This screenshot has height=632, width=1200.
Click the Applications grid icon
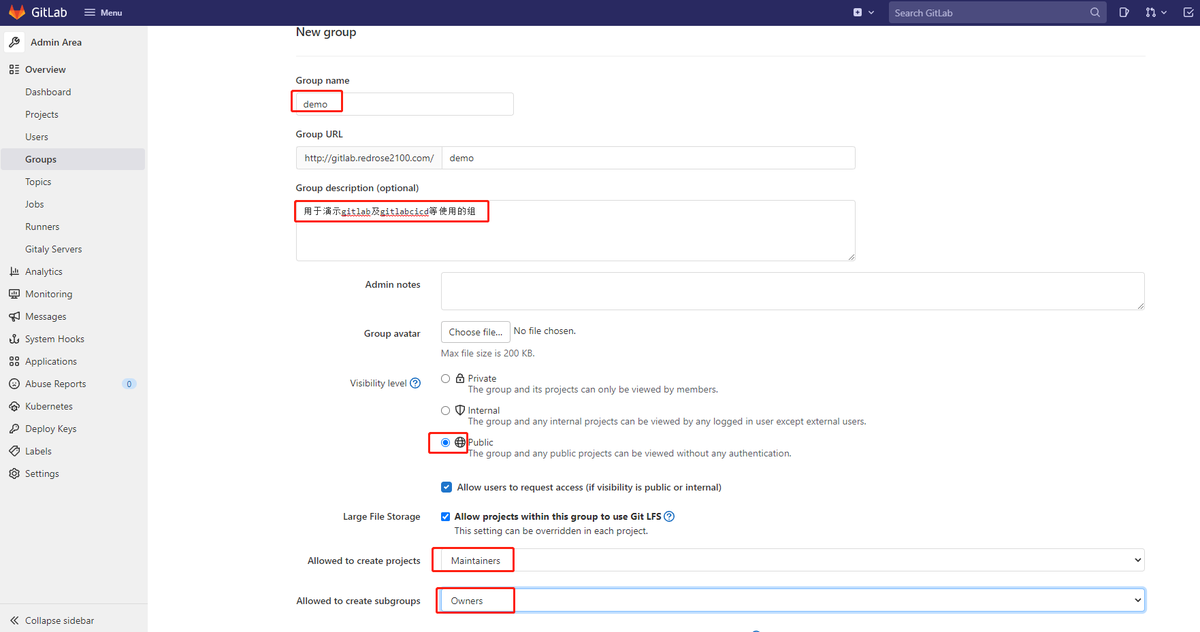pyautogui.click(x=14, y=361)
